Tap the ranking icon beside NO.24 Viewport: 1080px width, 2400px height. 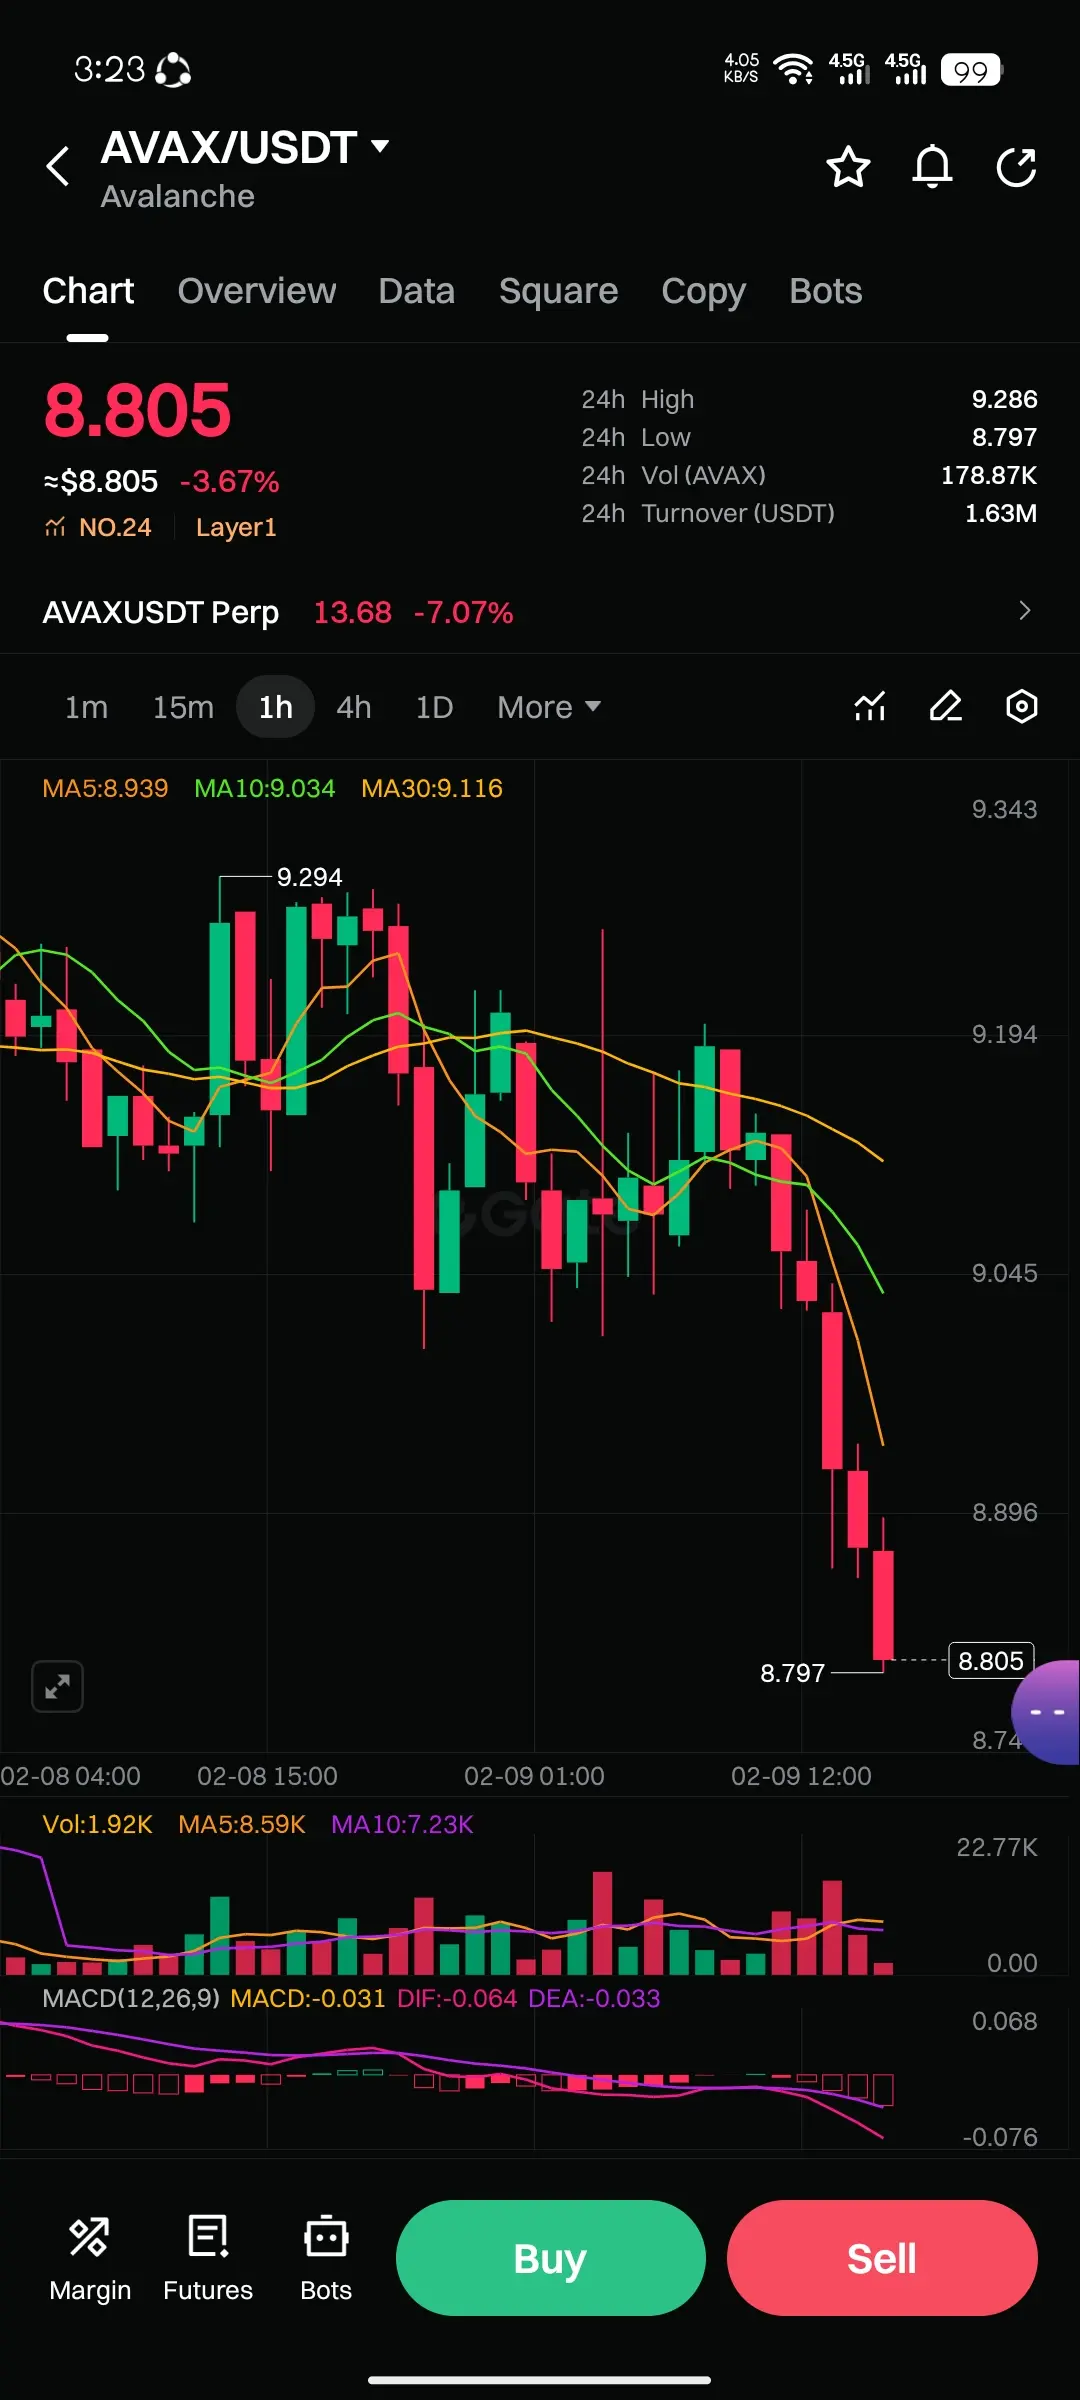[x=55, y=527]
